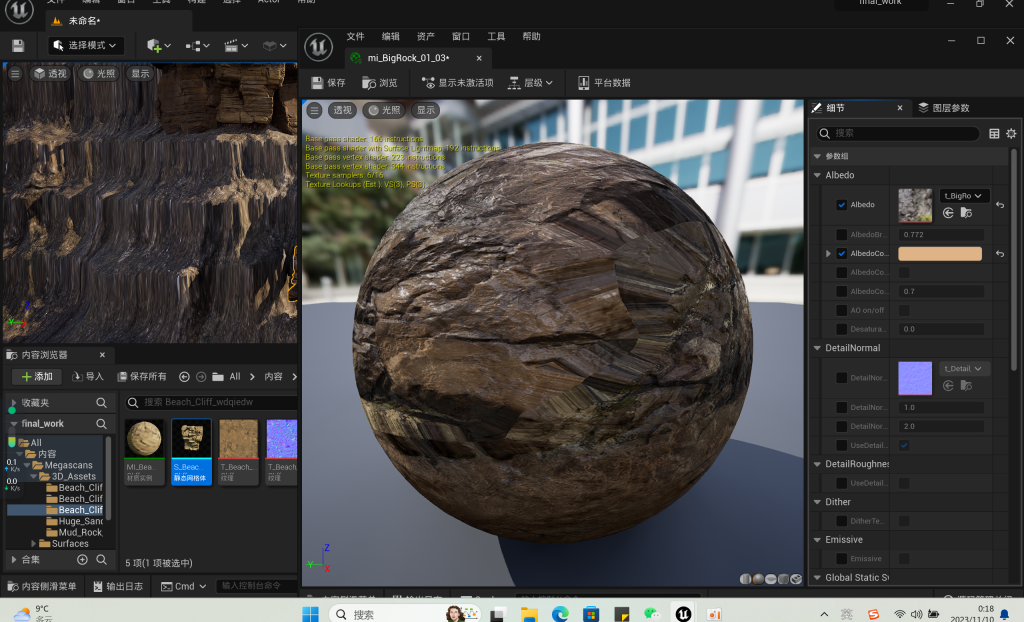Viewport: 1024px width, 622px height.
Task: Select the cube preview mesh shape
Action: pyautogui.click(x=783, y=579)
